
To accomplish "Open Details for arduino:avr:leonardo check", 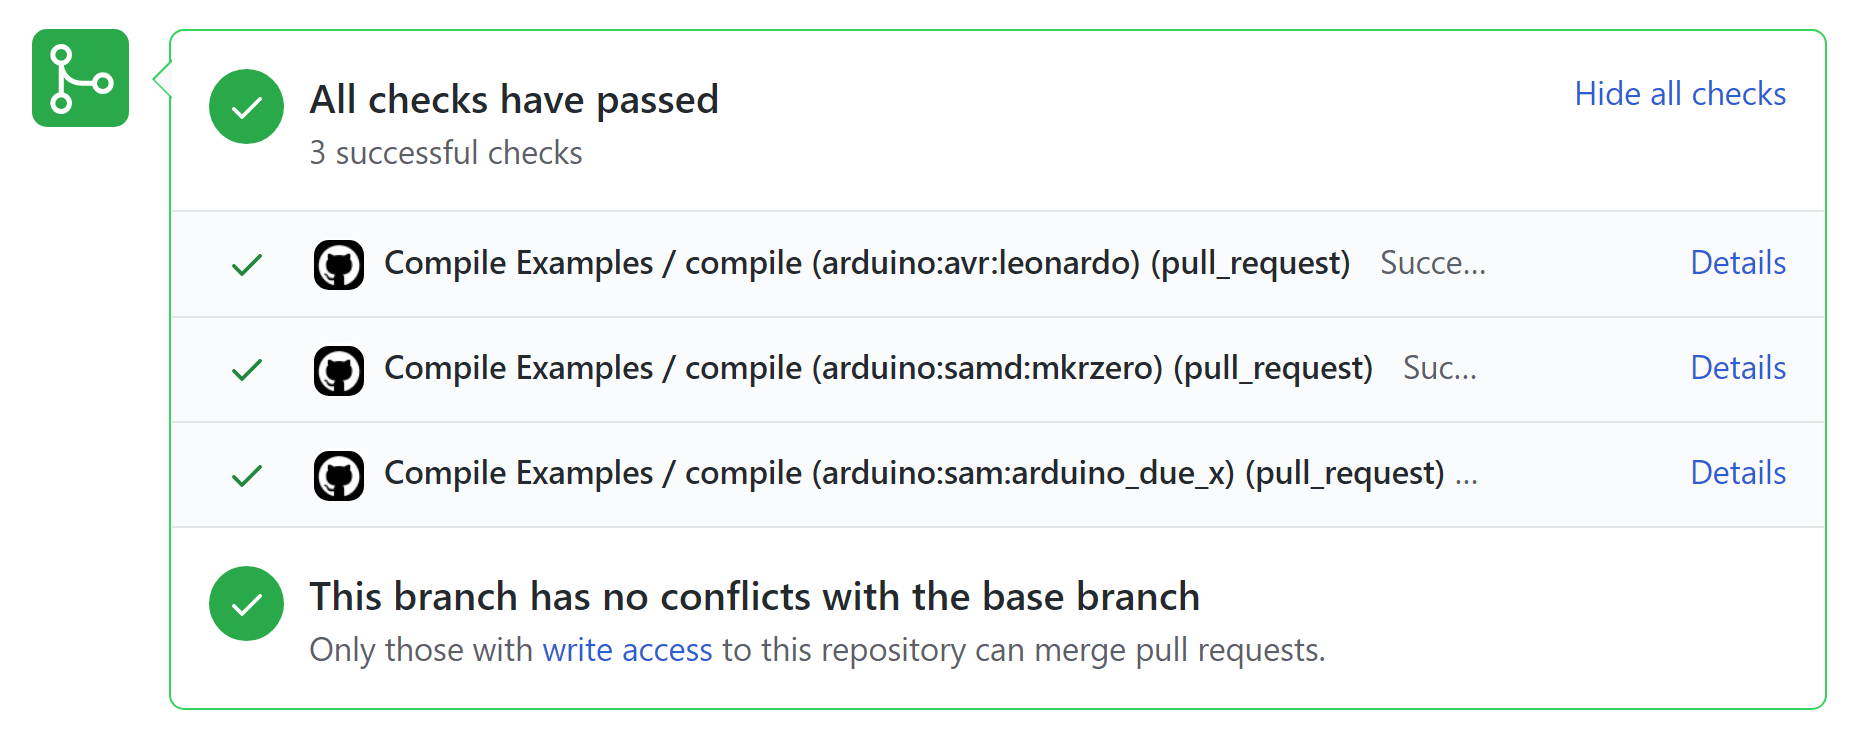I will (x=1738, y=262).
